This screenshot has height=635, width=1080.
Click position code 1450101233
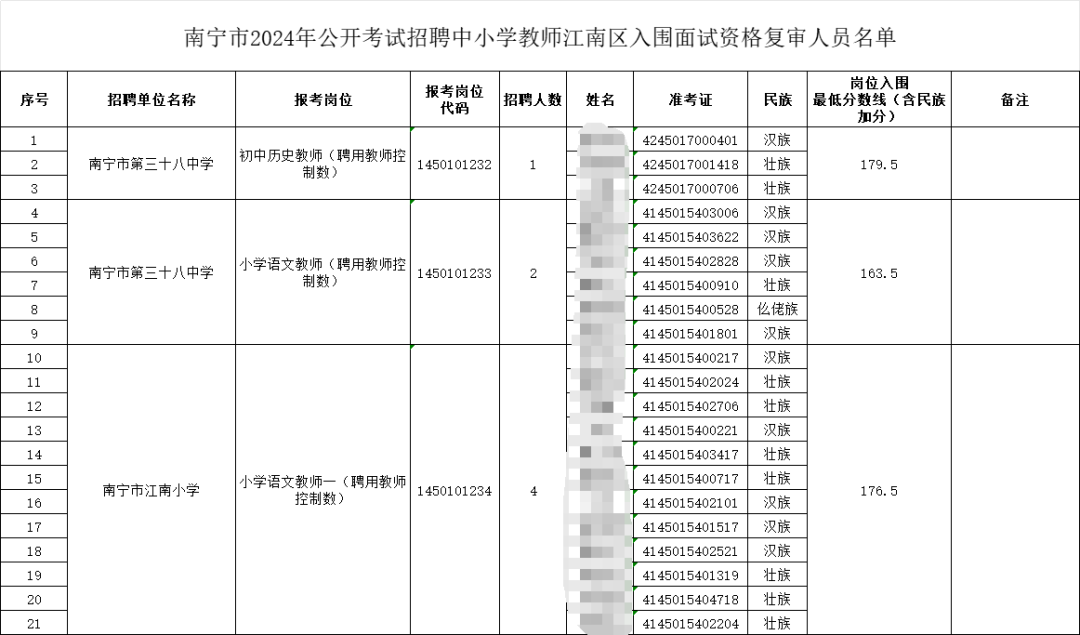(x=455, y=273)
